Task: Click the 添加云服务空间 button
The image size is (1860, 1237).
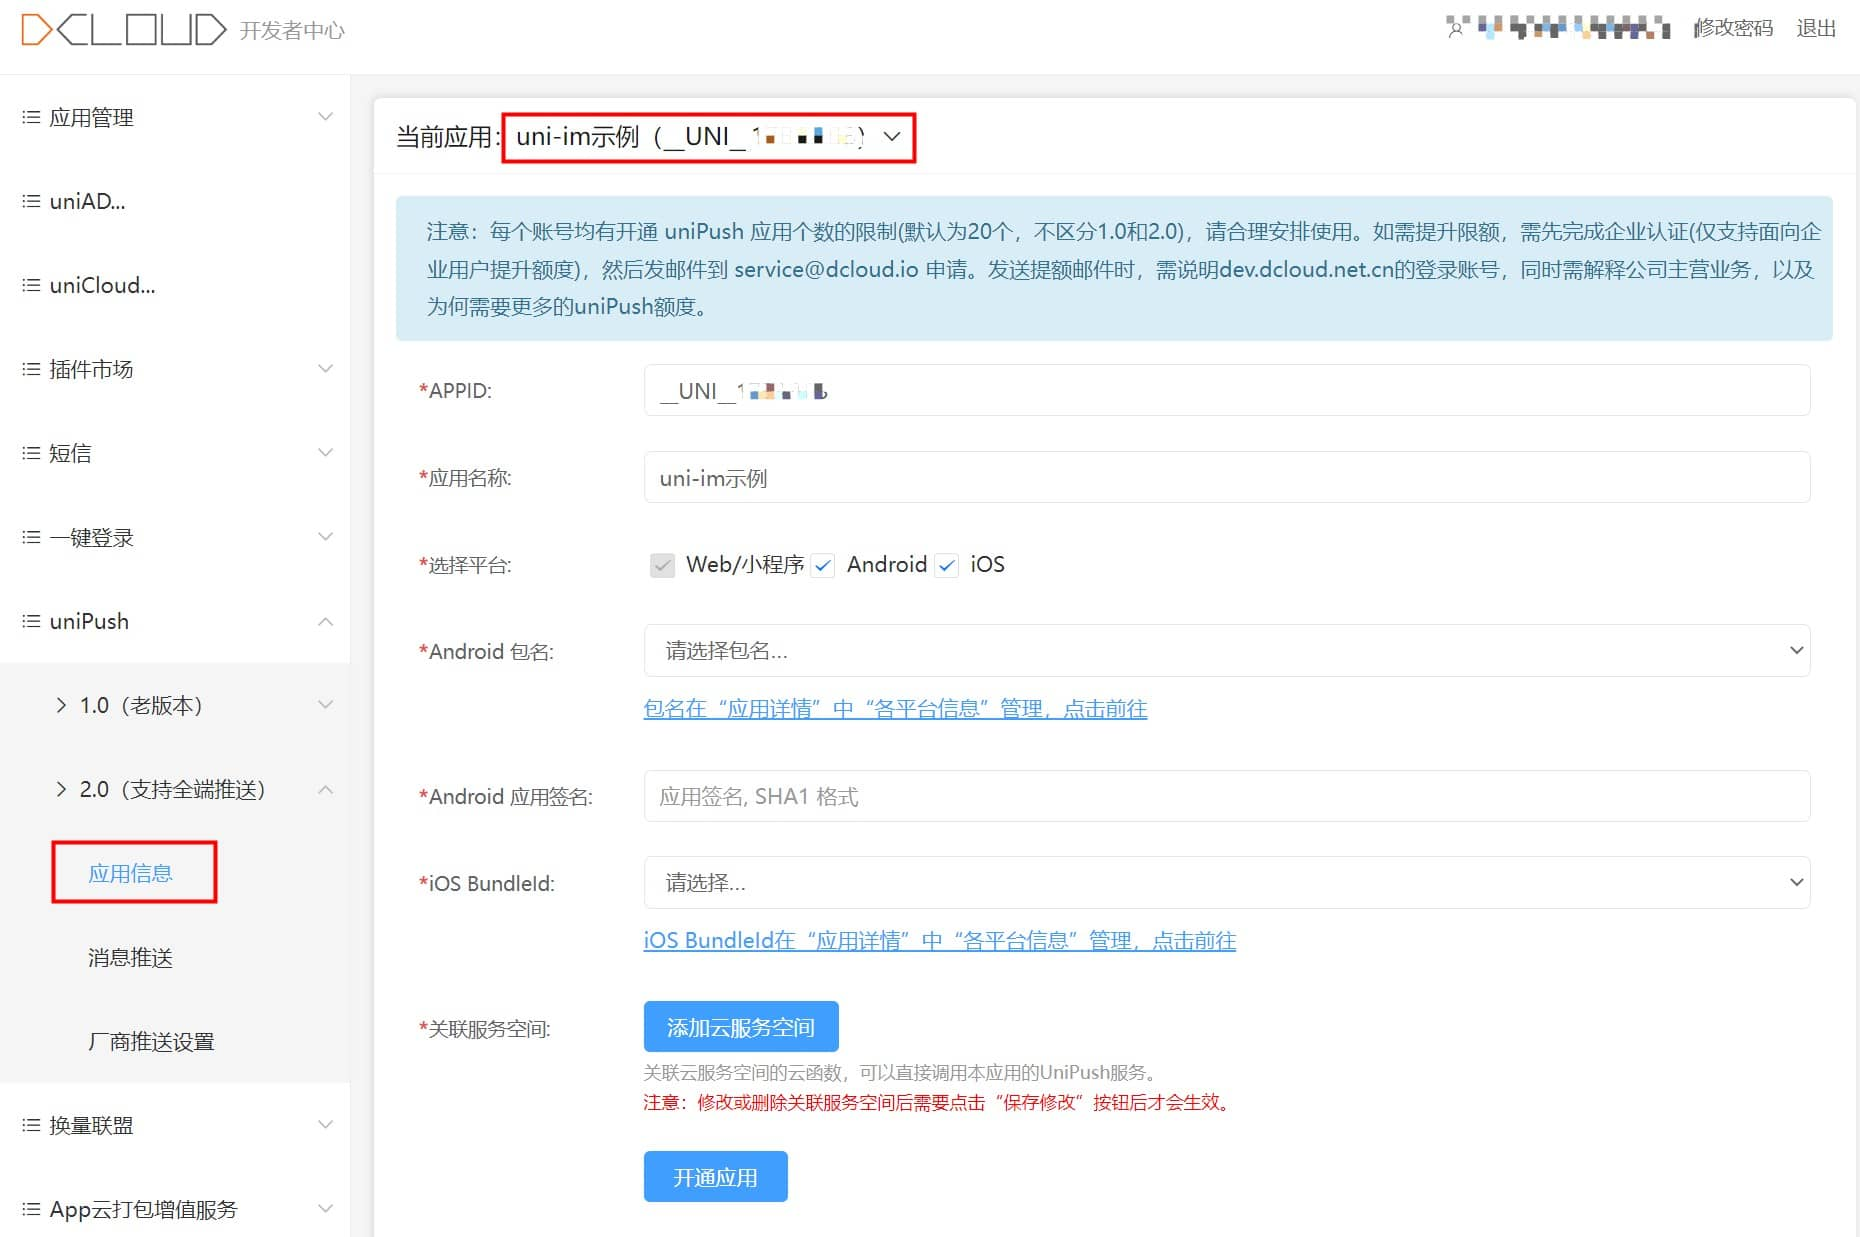Action: pos(741,1027)
